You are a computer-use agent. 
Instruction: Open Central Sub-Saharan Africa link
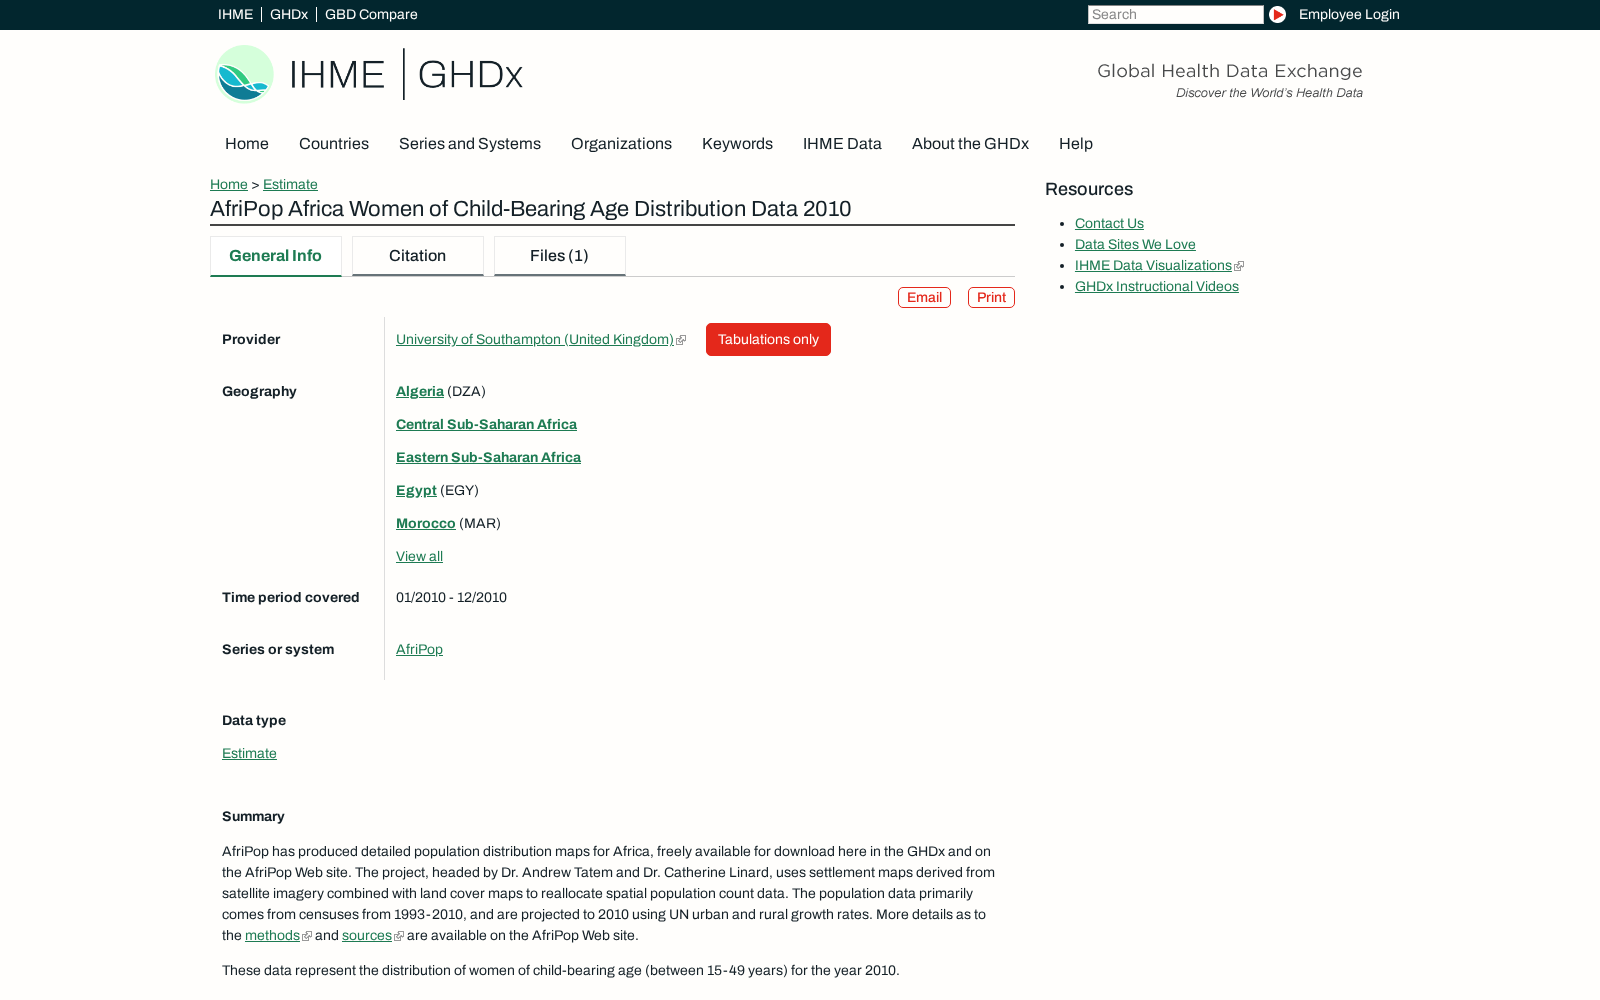(x=486, y=424)
